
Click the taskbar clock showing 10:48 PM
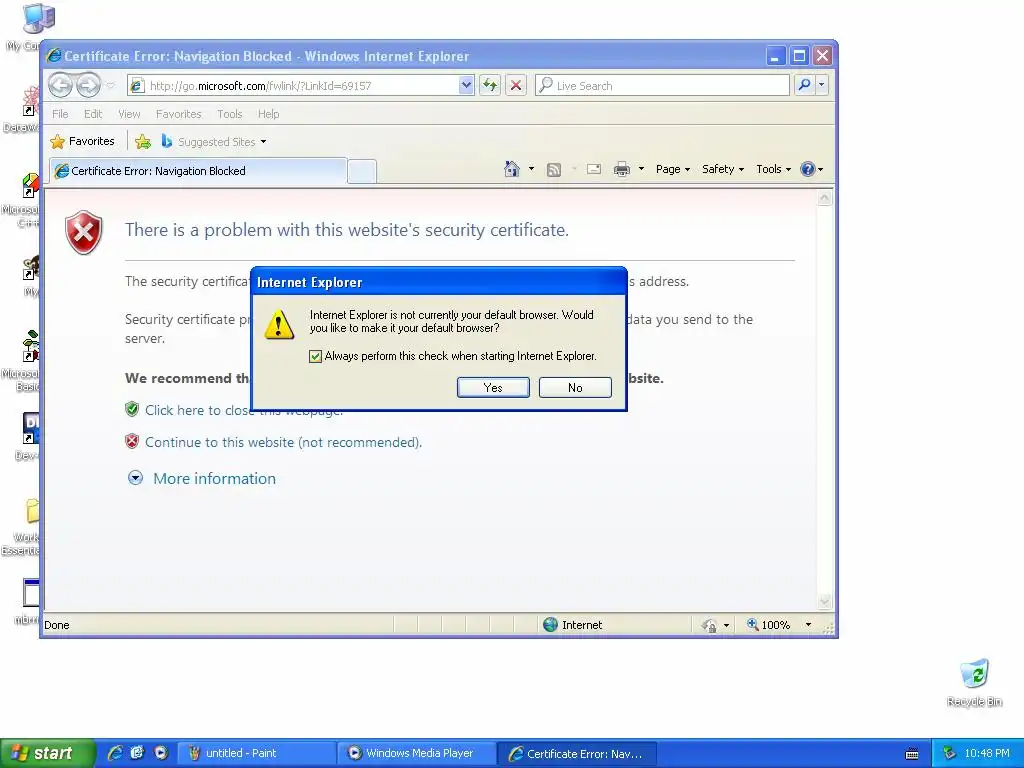tap(987, 754)
